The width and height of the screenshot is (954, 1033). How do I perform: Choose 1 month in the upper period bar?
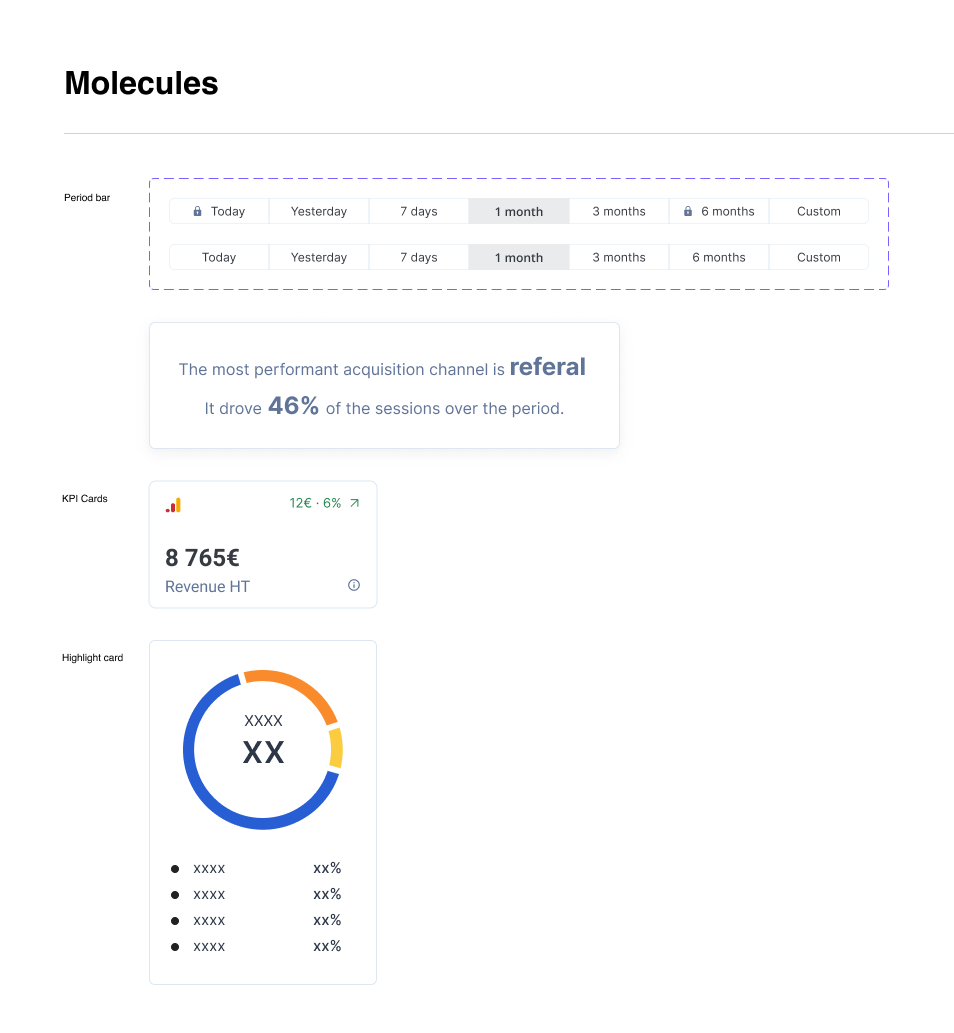tap(519, 212)
